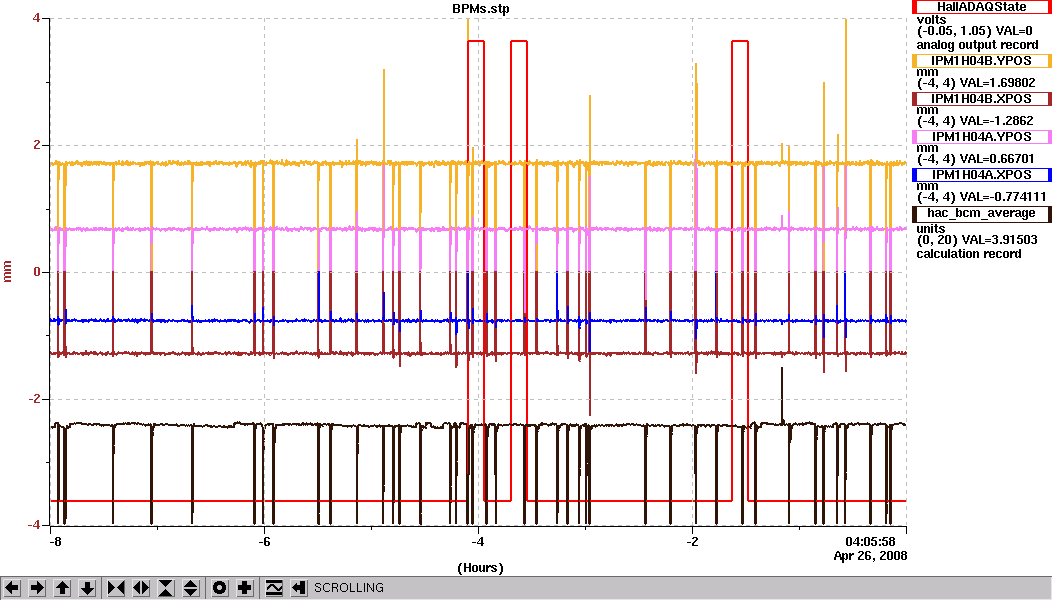Click the SCROLLING status text
This screenshot has height=600, width=1052.
349,588
